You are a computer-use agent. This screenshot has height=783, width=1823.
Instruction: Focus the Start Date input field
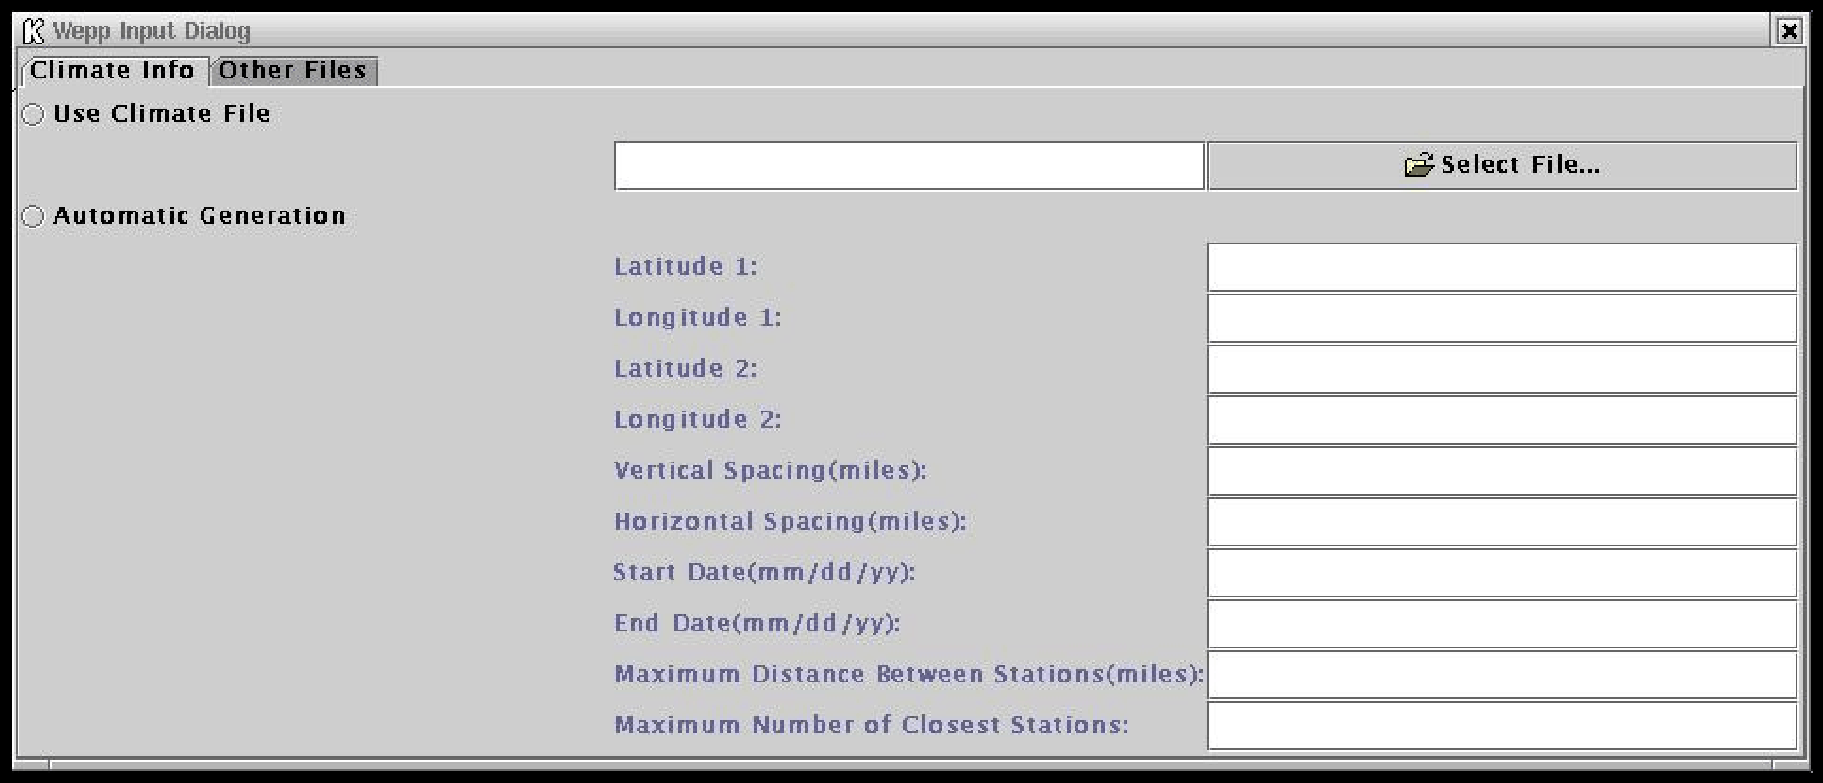1501,573
